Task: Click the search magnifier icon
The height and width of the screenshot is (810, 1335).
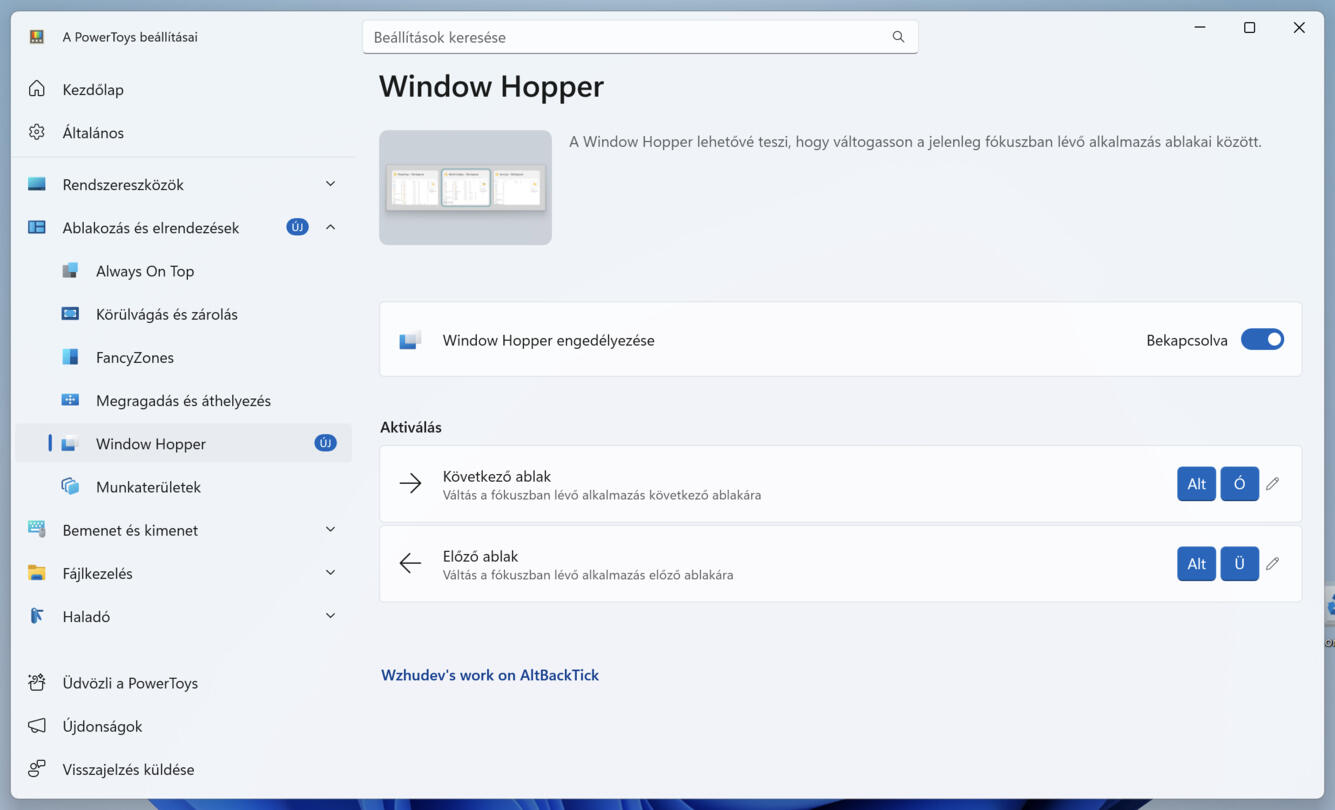Action: pos(898,37)
